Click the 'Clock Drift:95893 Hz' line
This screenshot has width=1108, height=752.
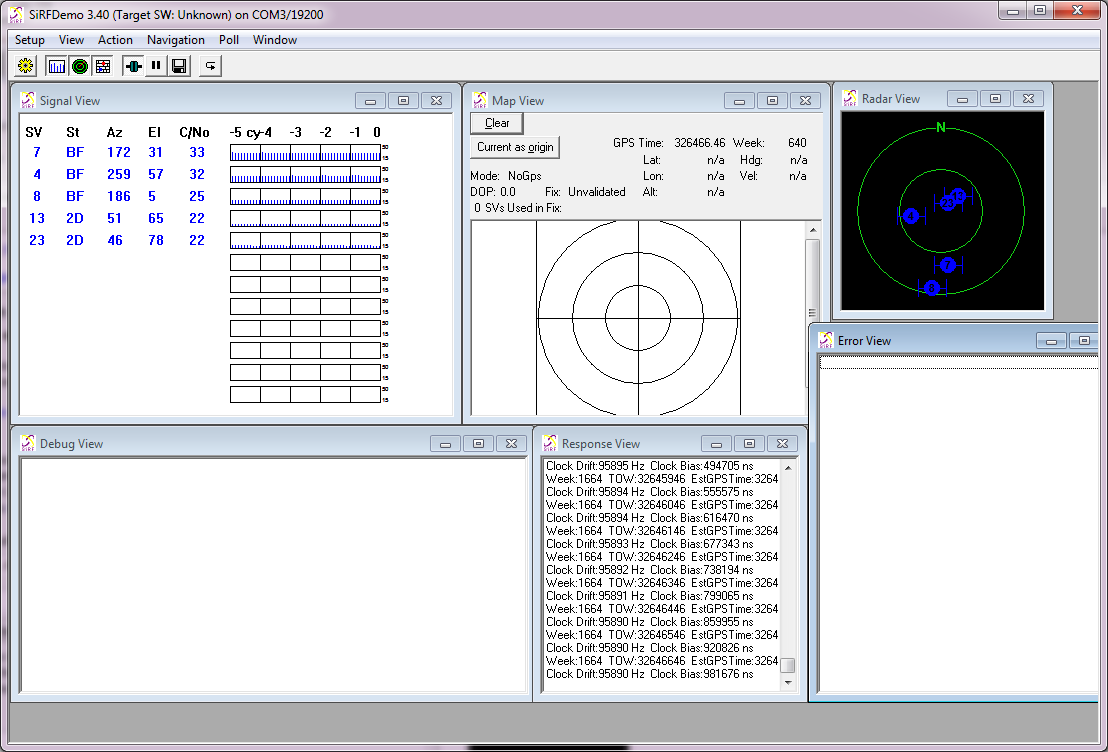tap(595, 544)
